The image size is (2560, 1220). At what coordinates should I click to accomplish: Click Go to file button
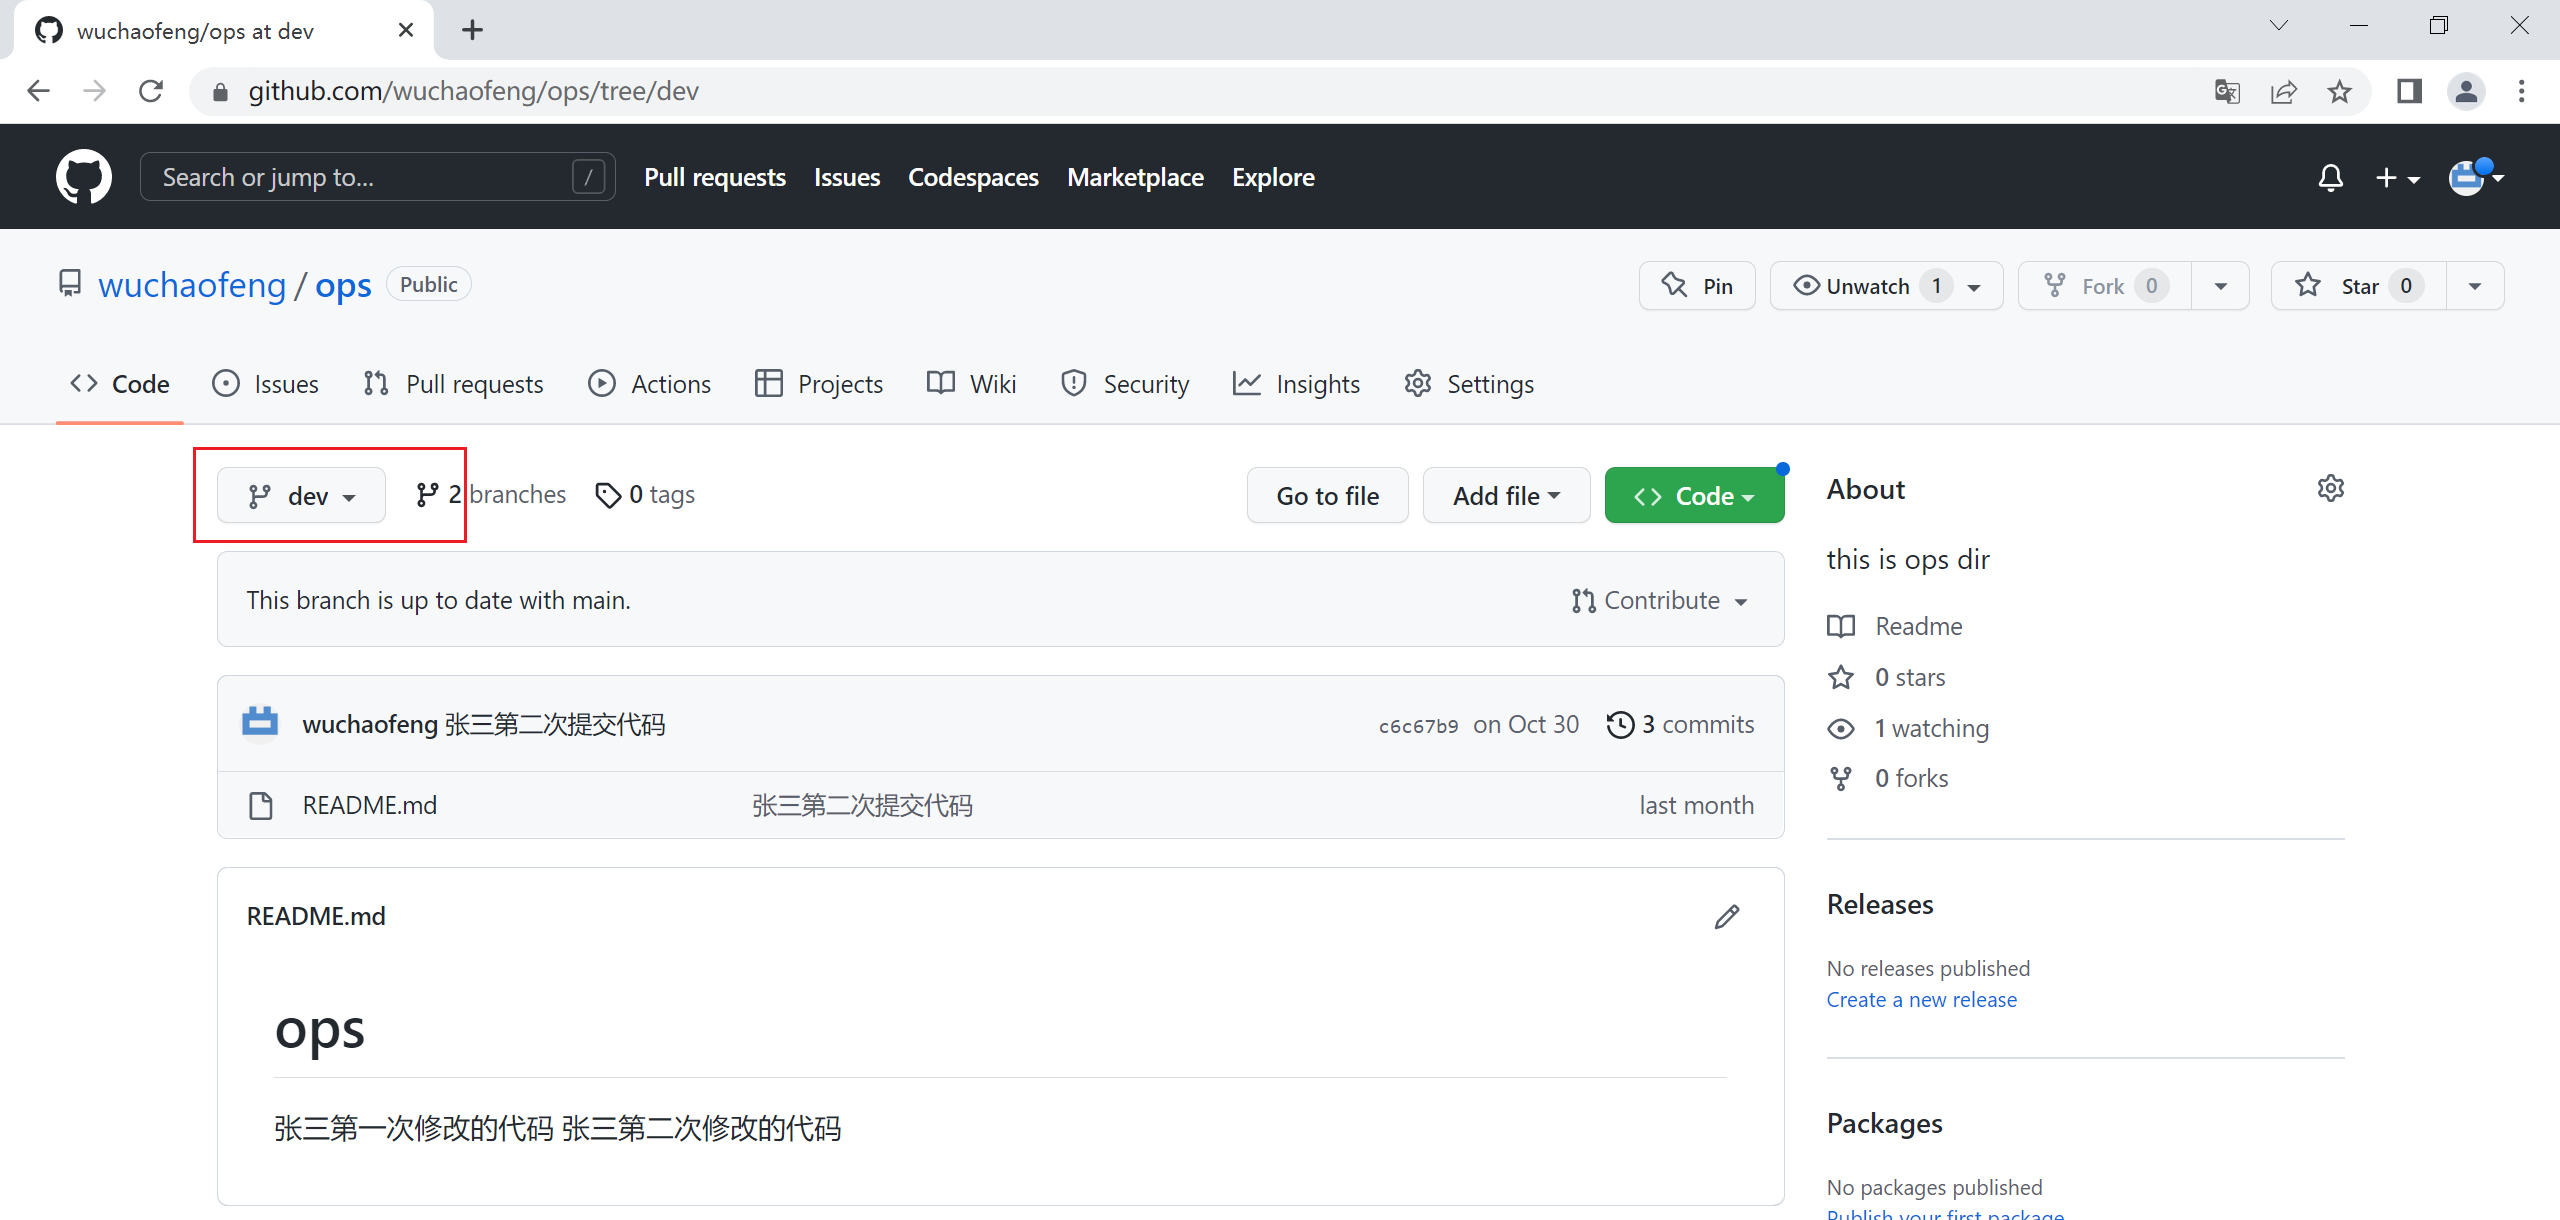pyautogui.click(x=1328, y=496)
